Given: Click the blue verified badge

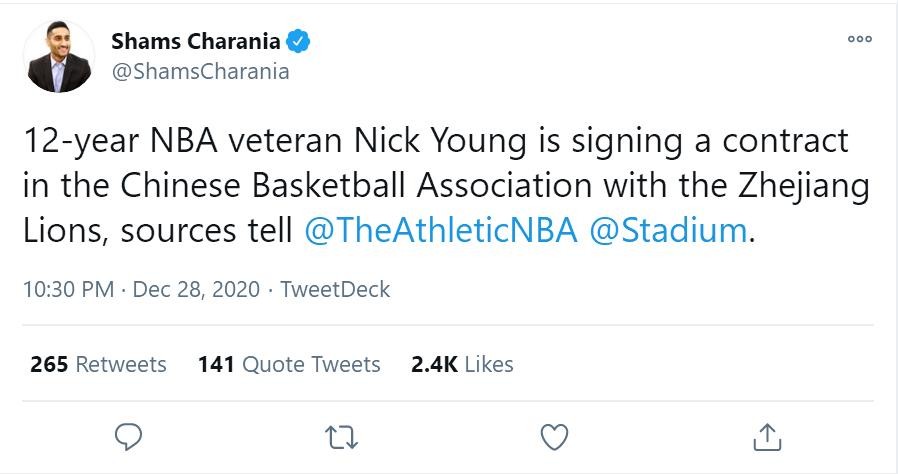Looking at the screenshot, I should tap(298, 42).
